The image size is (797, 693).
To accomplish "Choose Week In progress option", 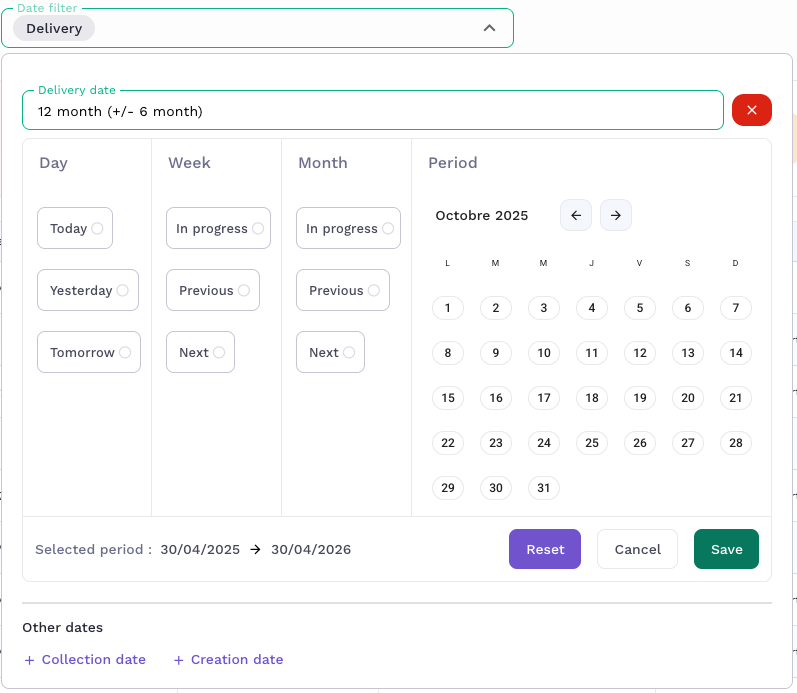I will (x=218, y=228).
